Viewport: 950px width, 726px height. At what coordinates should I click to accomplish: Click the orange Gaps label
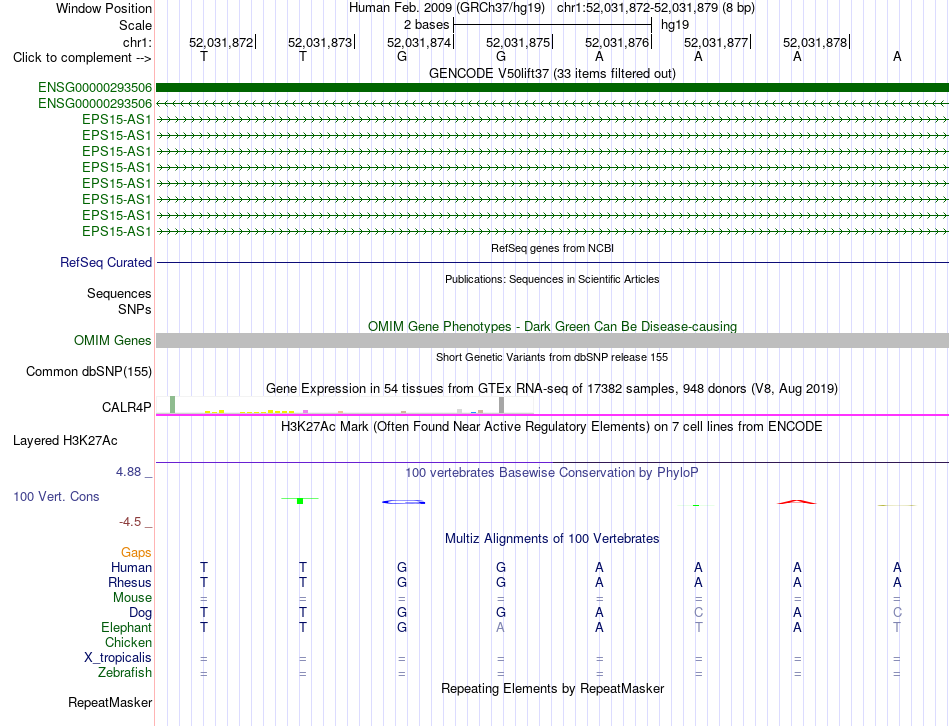point(136,552)
